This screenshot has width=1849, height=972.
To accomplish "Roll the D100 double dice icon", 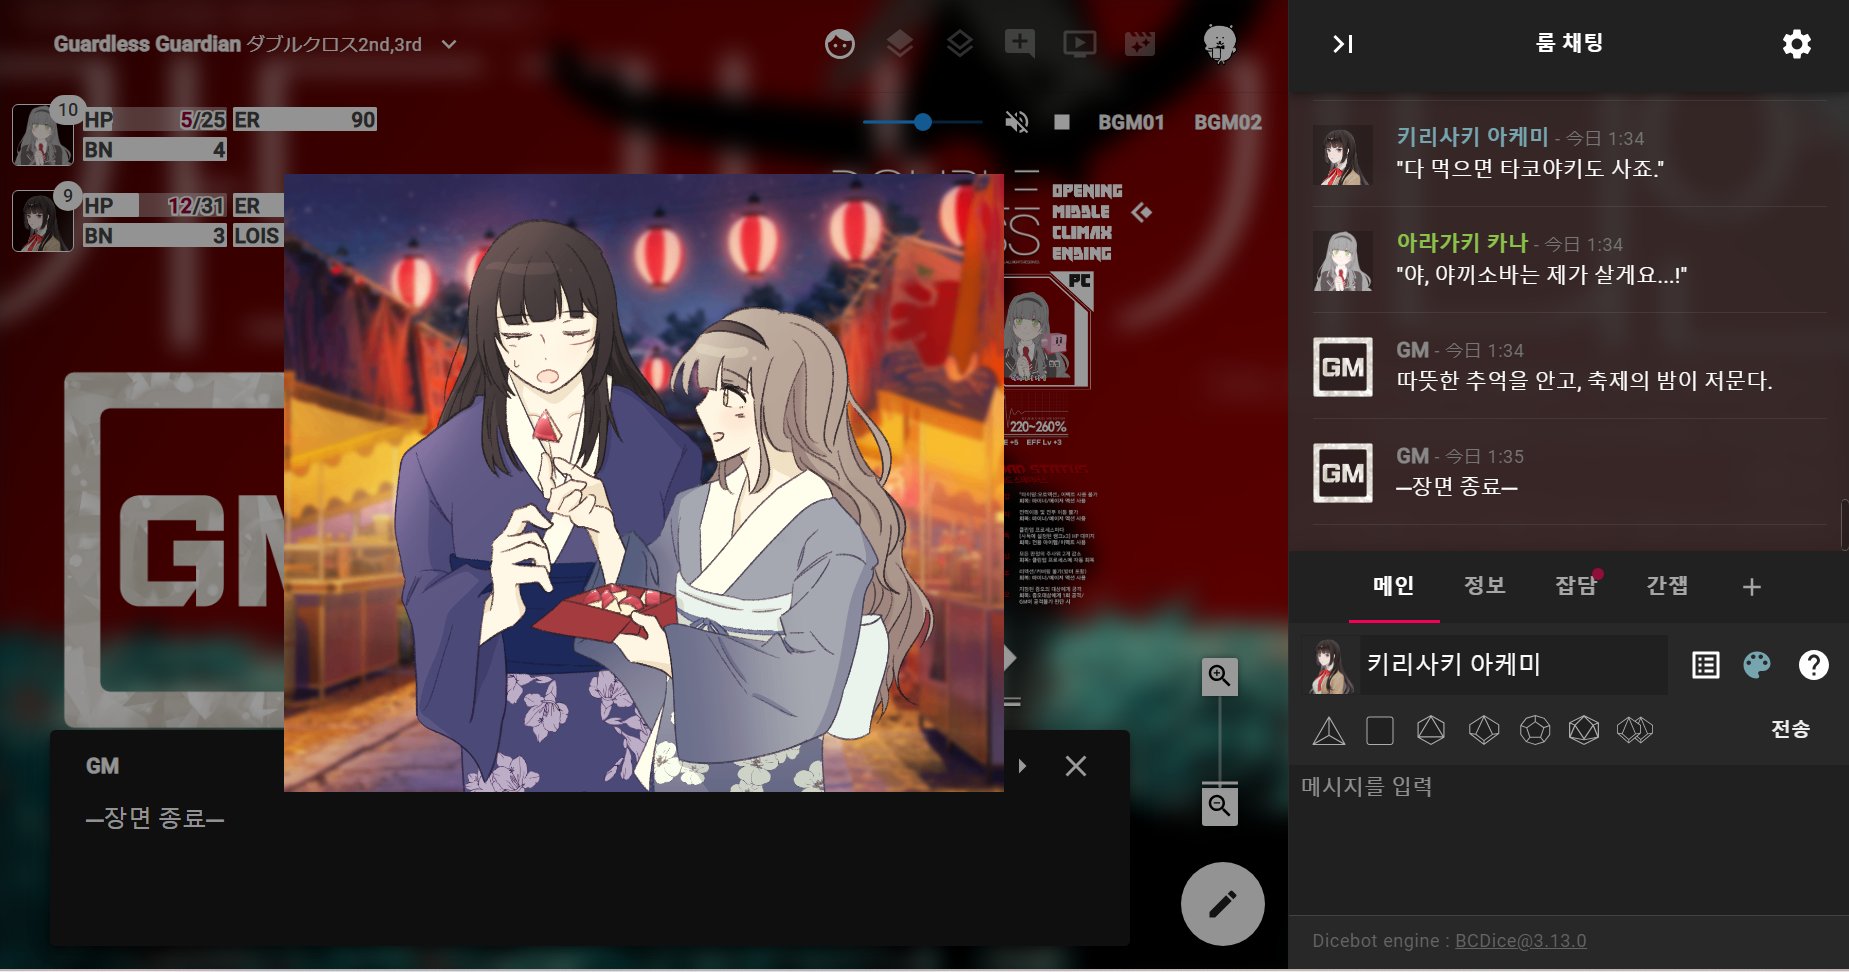I will 1635,730.
